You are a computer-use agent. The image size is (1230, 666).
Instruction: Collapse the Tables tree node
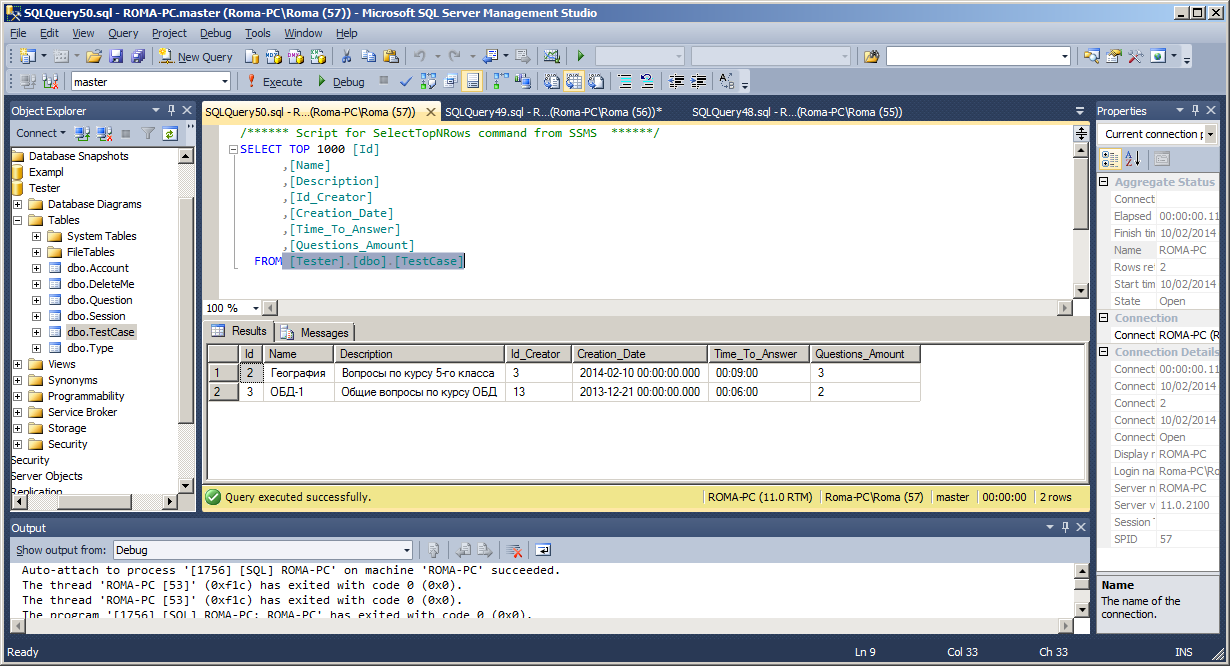(18, 220)
